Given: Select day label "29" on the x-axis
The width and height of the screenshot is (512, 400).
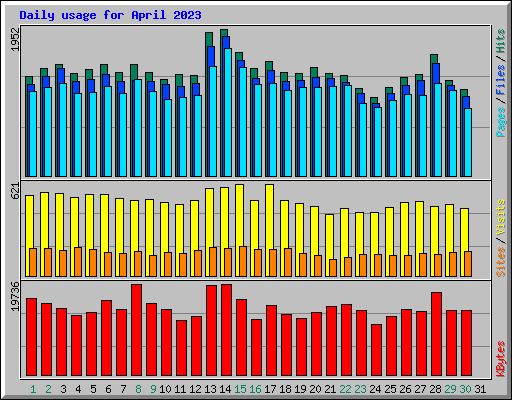Looking at the screenshot, I should 450,389.
